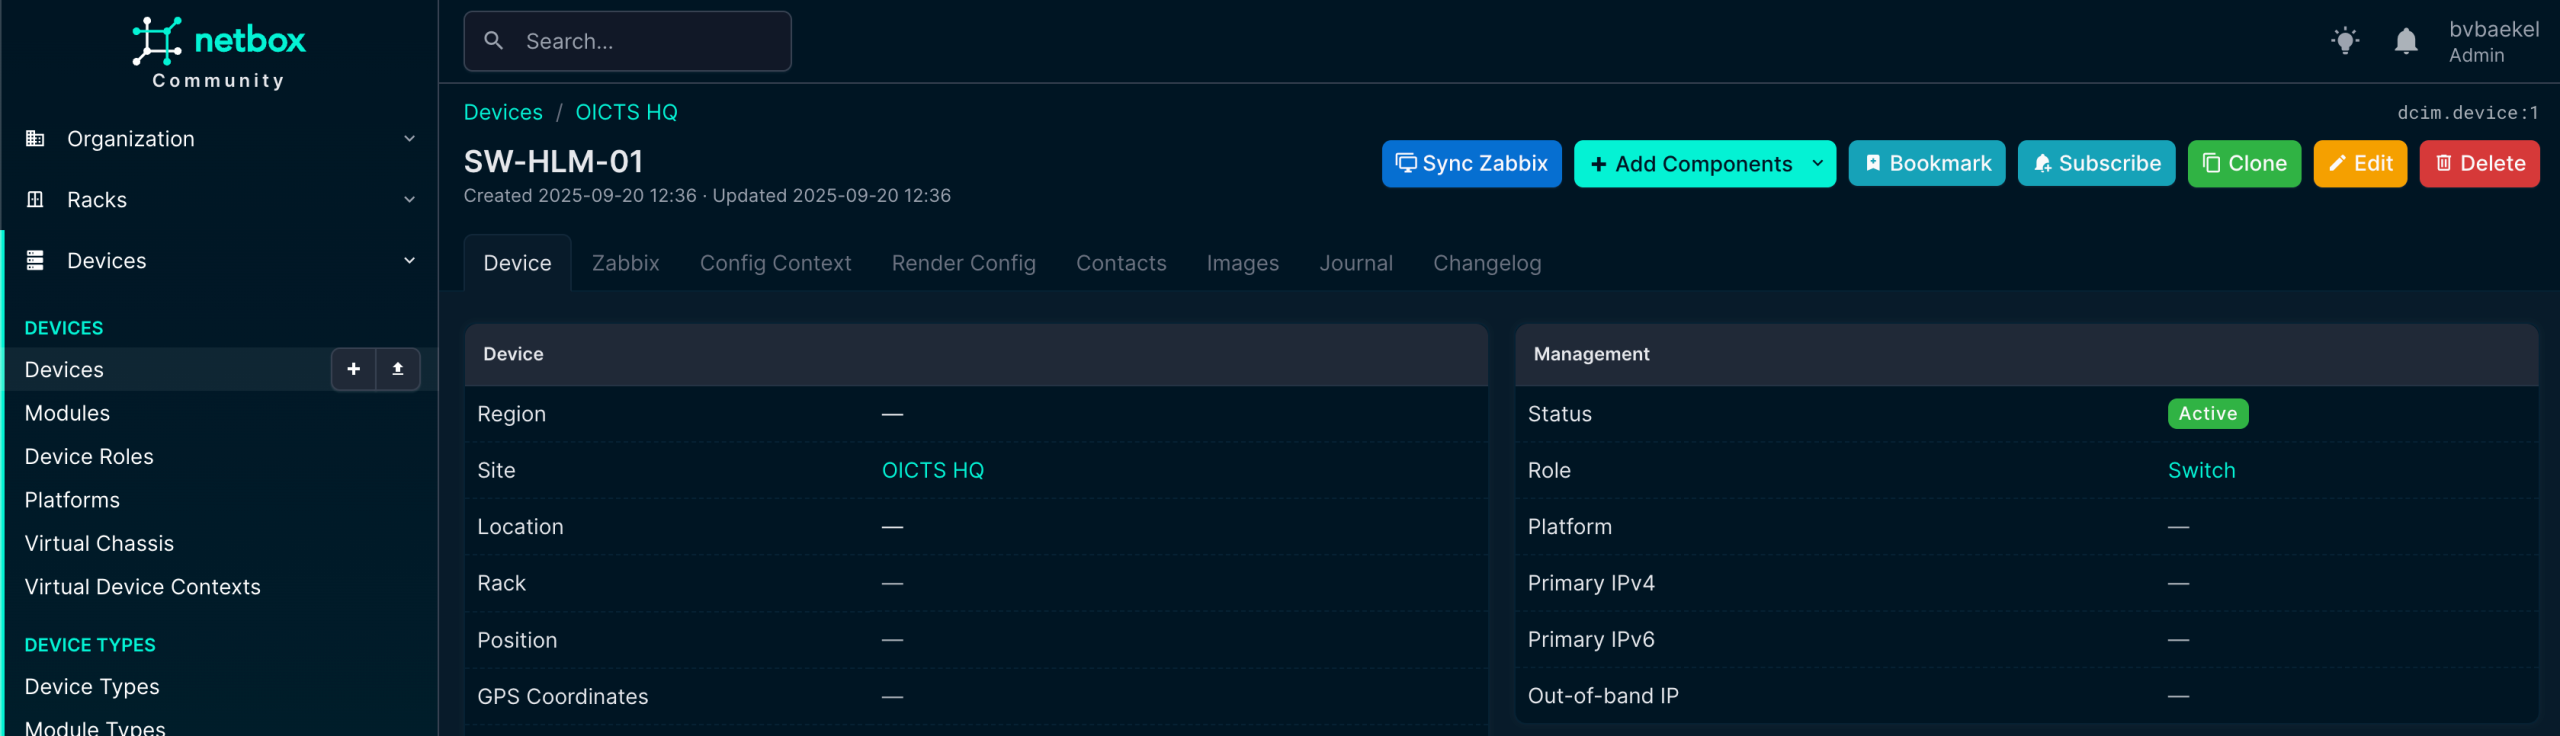Collapse the Devices sidebar section

pyautogui.click(x=220, y=261)
